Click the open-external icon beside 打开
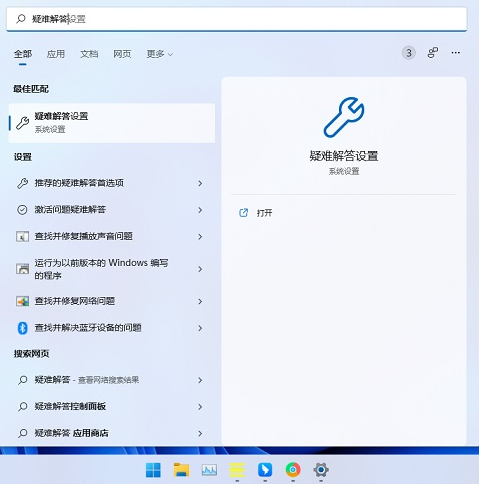This screenshot has height=484, width=479. [244, 213]
